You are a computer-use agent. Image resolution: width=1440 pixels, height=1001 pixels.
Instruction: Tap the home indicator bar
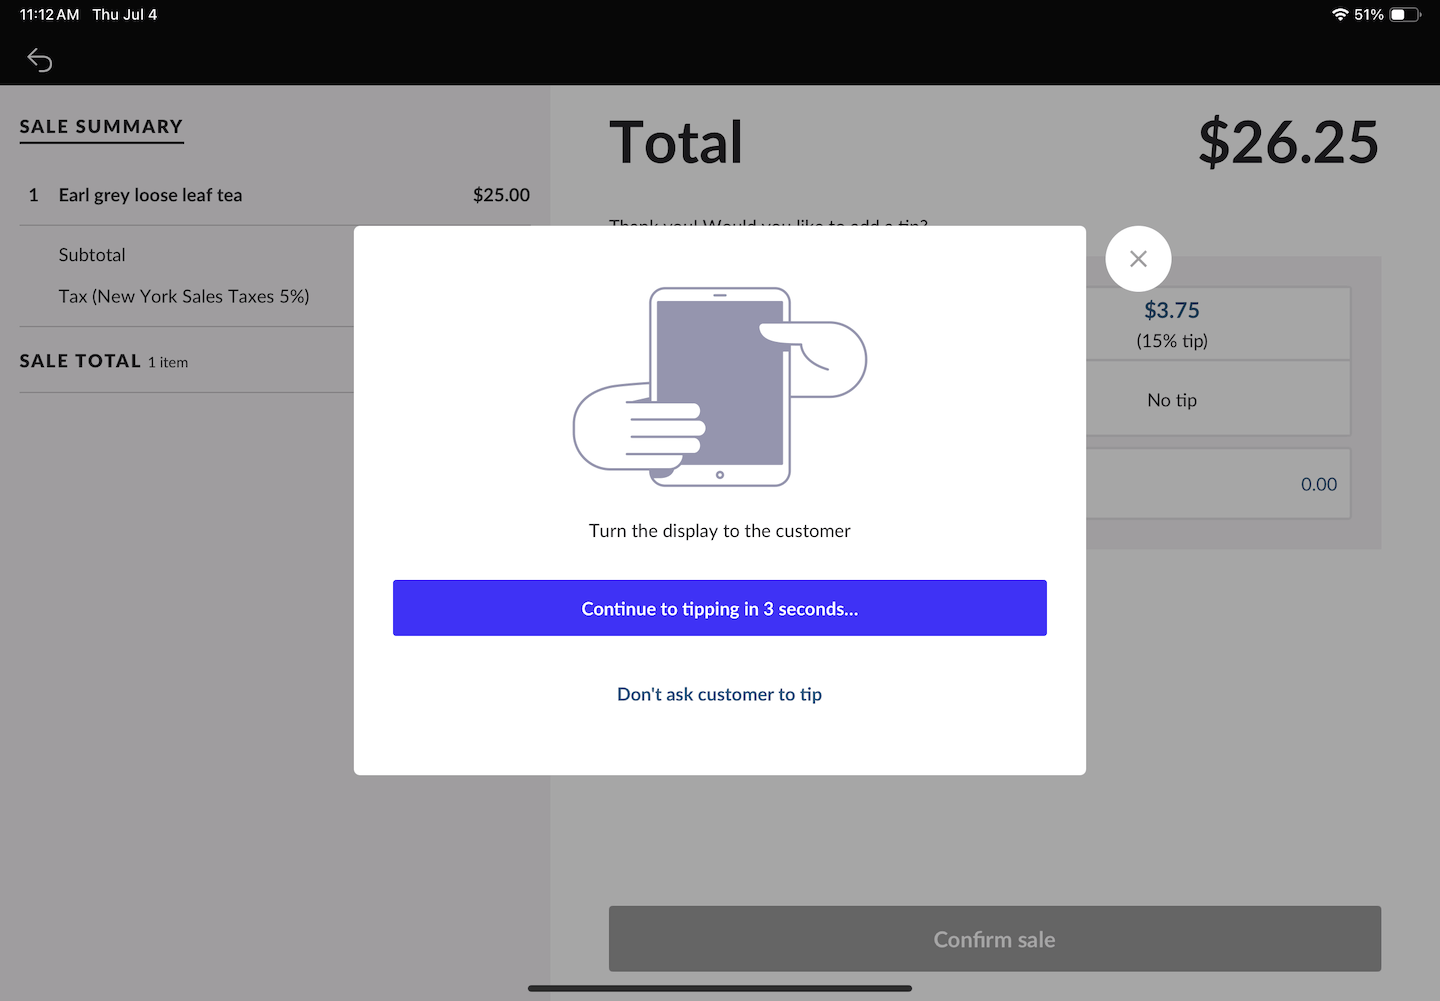[719, 988]
